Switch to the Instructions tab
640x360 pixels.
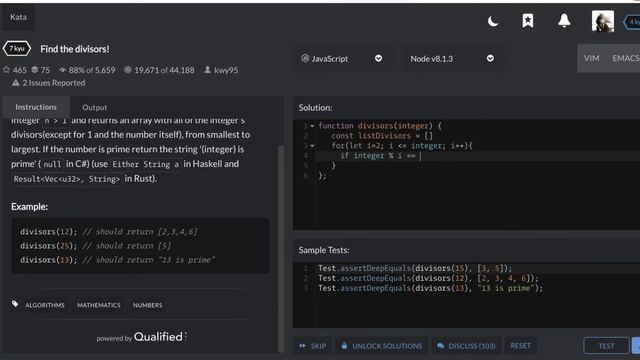pos(36,107)
